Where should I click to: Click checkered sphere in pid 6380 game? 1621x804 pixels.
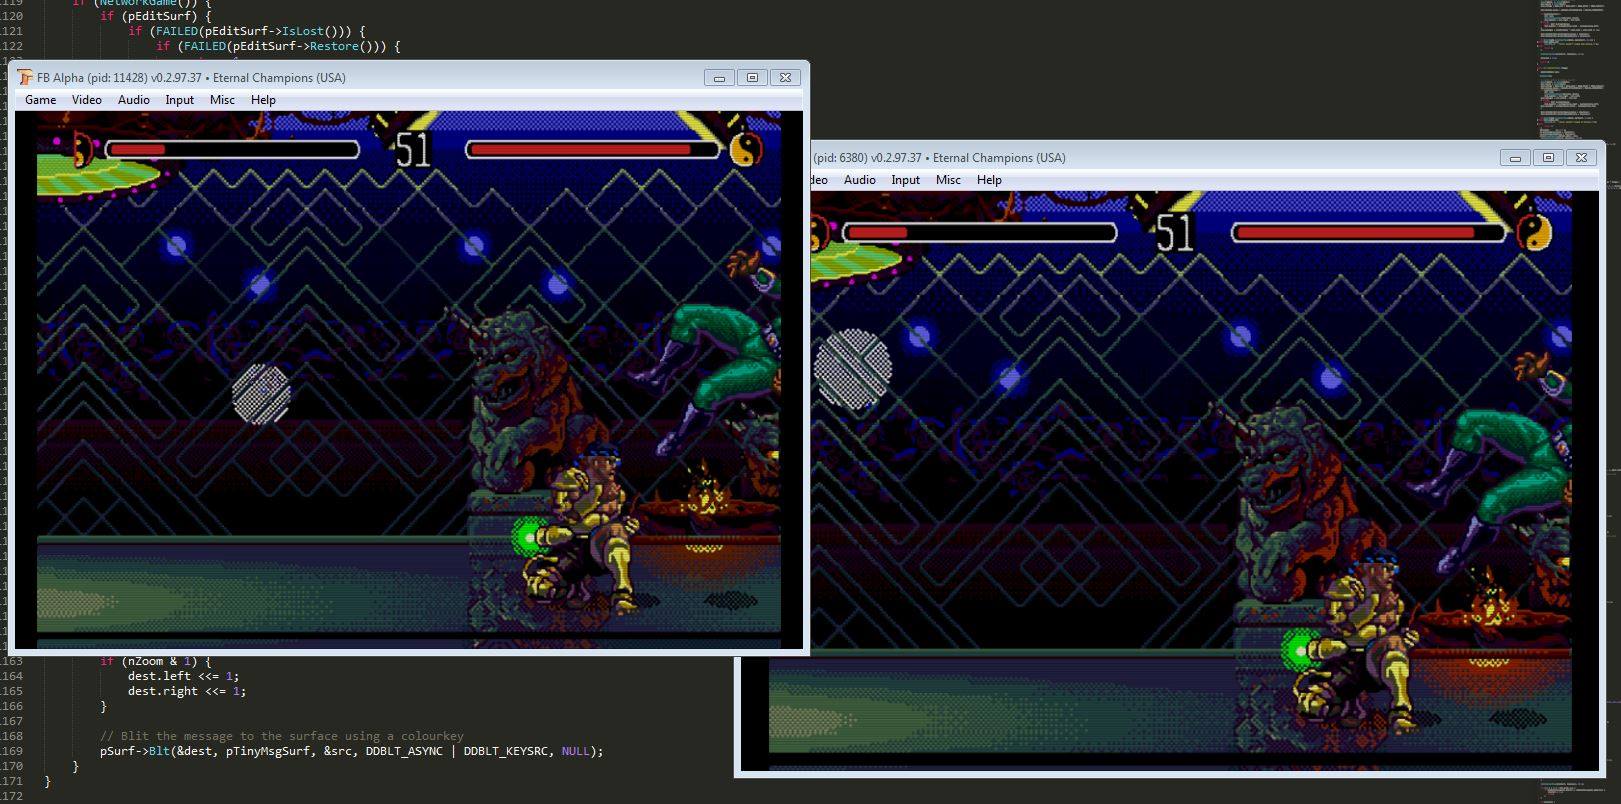[853, 368]
